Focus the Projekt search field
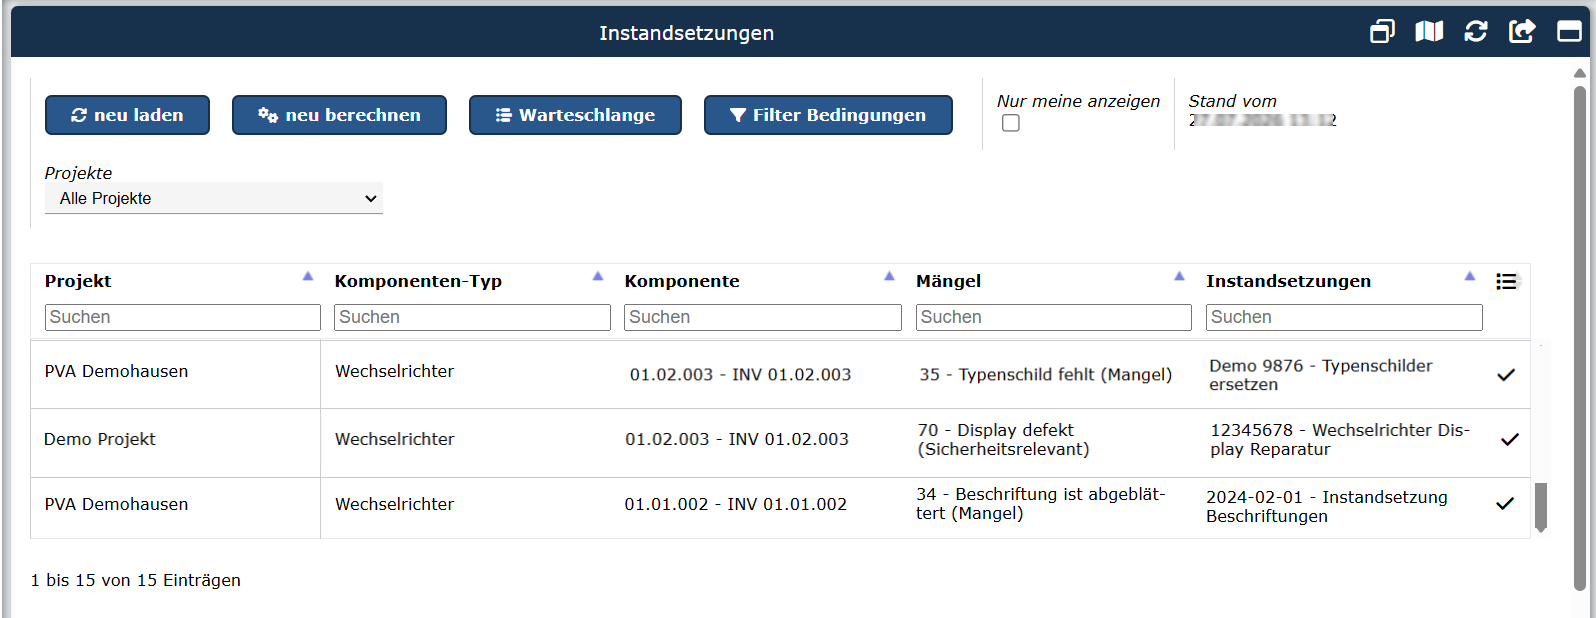Image resolution: width=1596 pixels, height=618 pixels. tap(183, 317)
